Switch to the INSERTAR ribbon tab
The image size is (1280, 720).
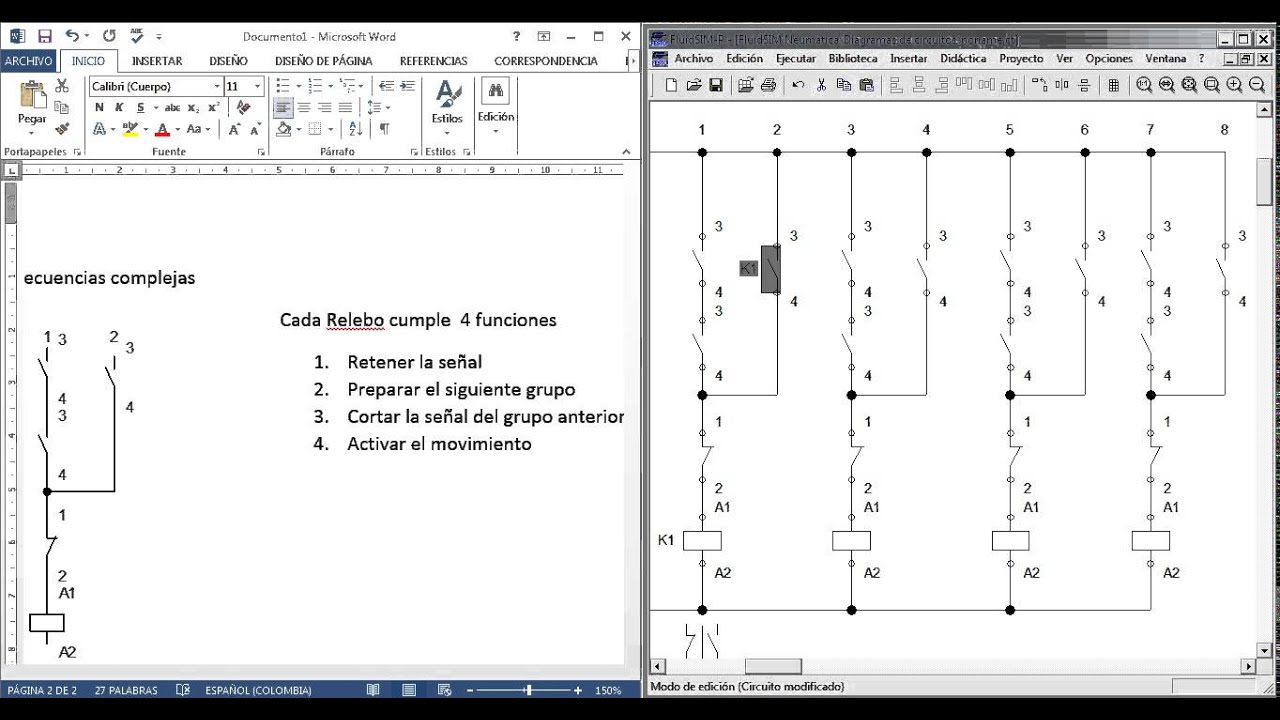[x=157, y=61]
